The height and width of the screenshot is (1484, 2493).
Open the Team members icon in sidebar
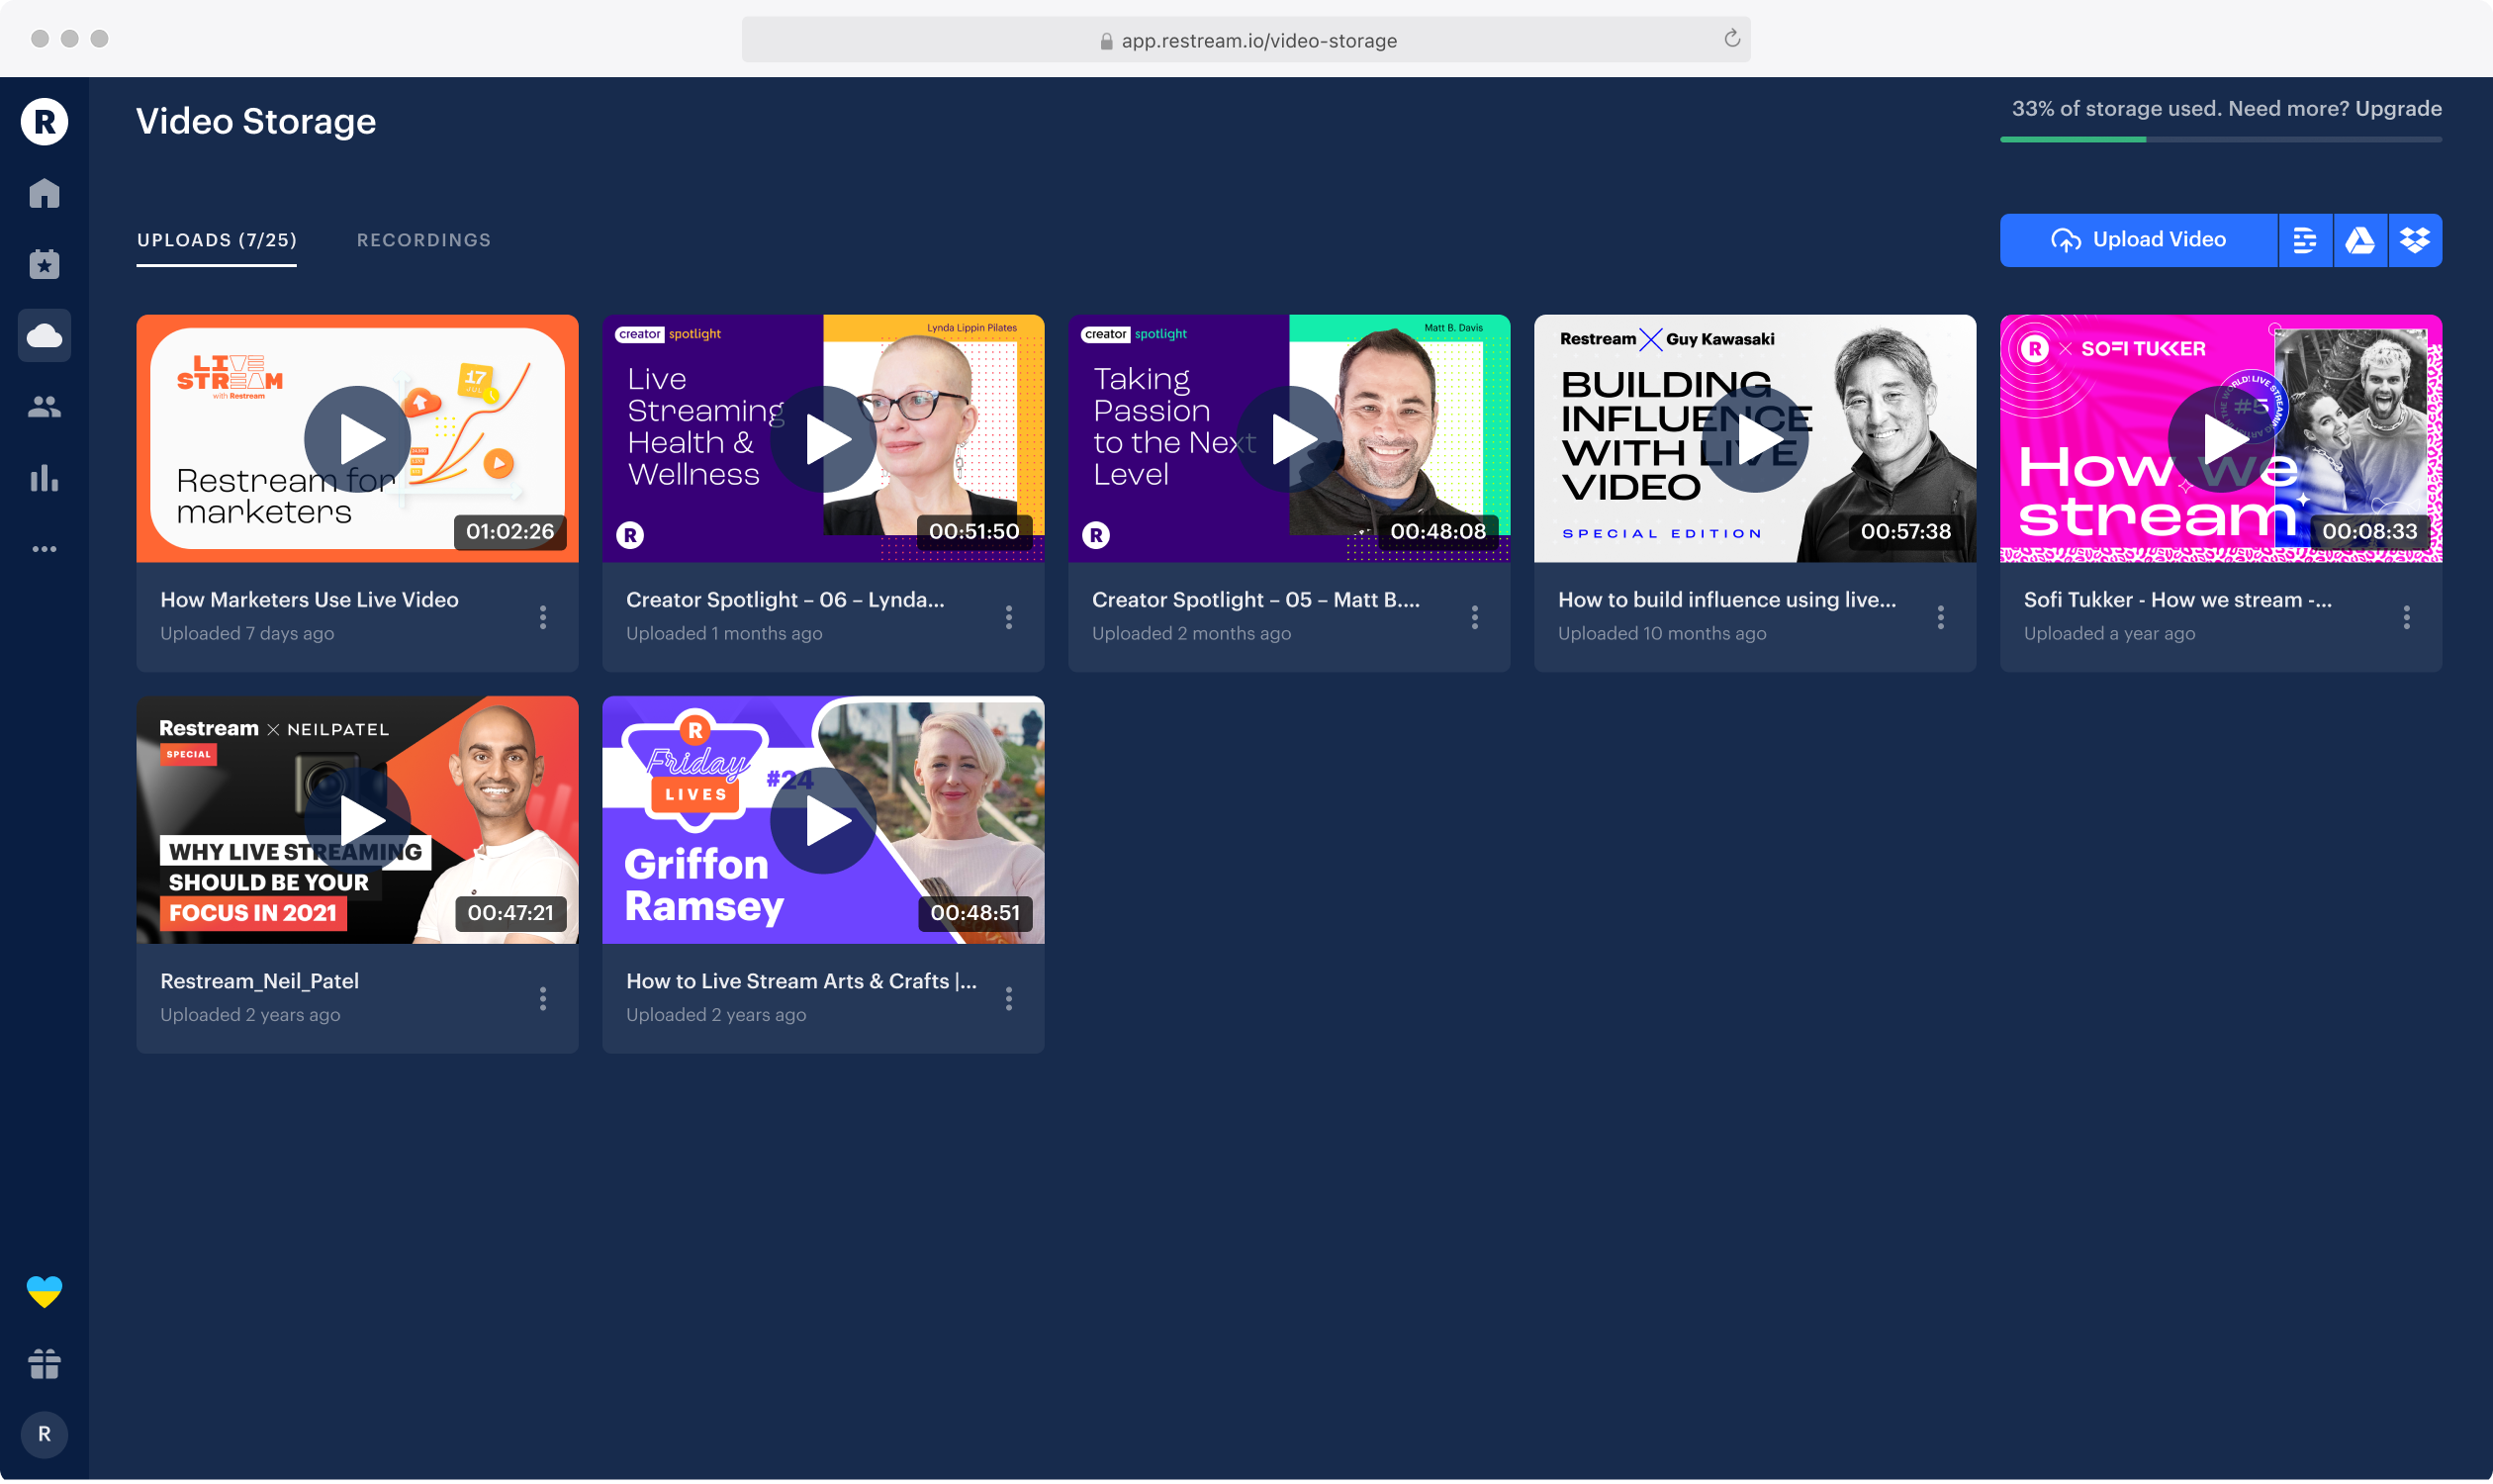[44, 406]
